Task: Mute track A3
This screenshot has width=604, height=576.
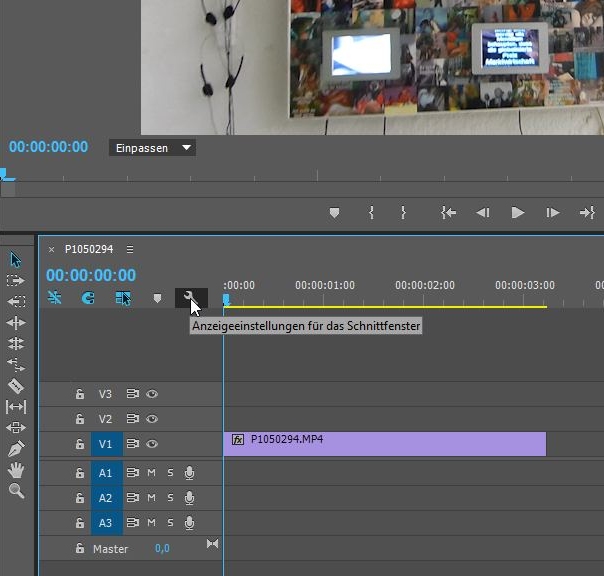Action: click(151, 523)
